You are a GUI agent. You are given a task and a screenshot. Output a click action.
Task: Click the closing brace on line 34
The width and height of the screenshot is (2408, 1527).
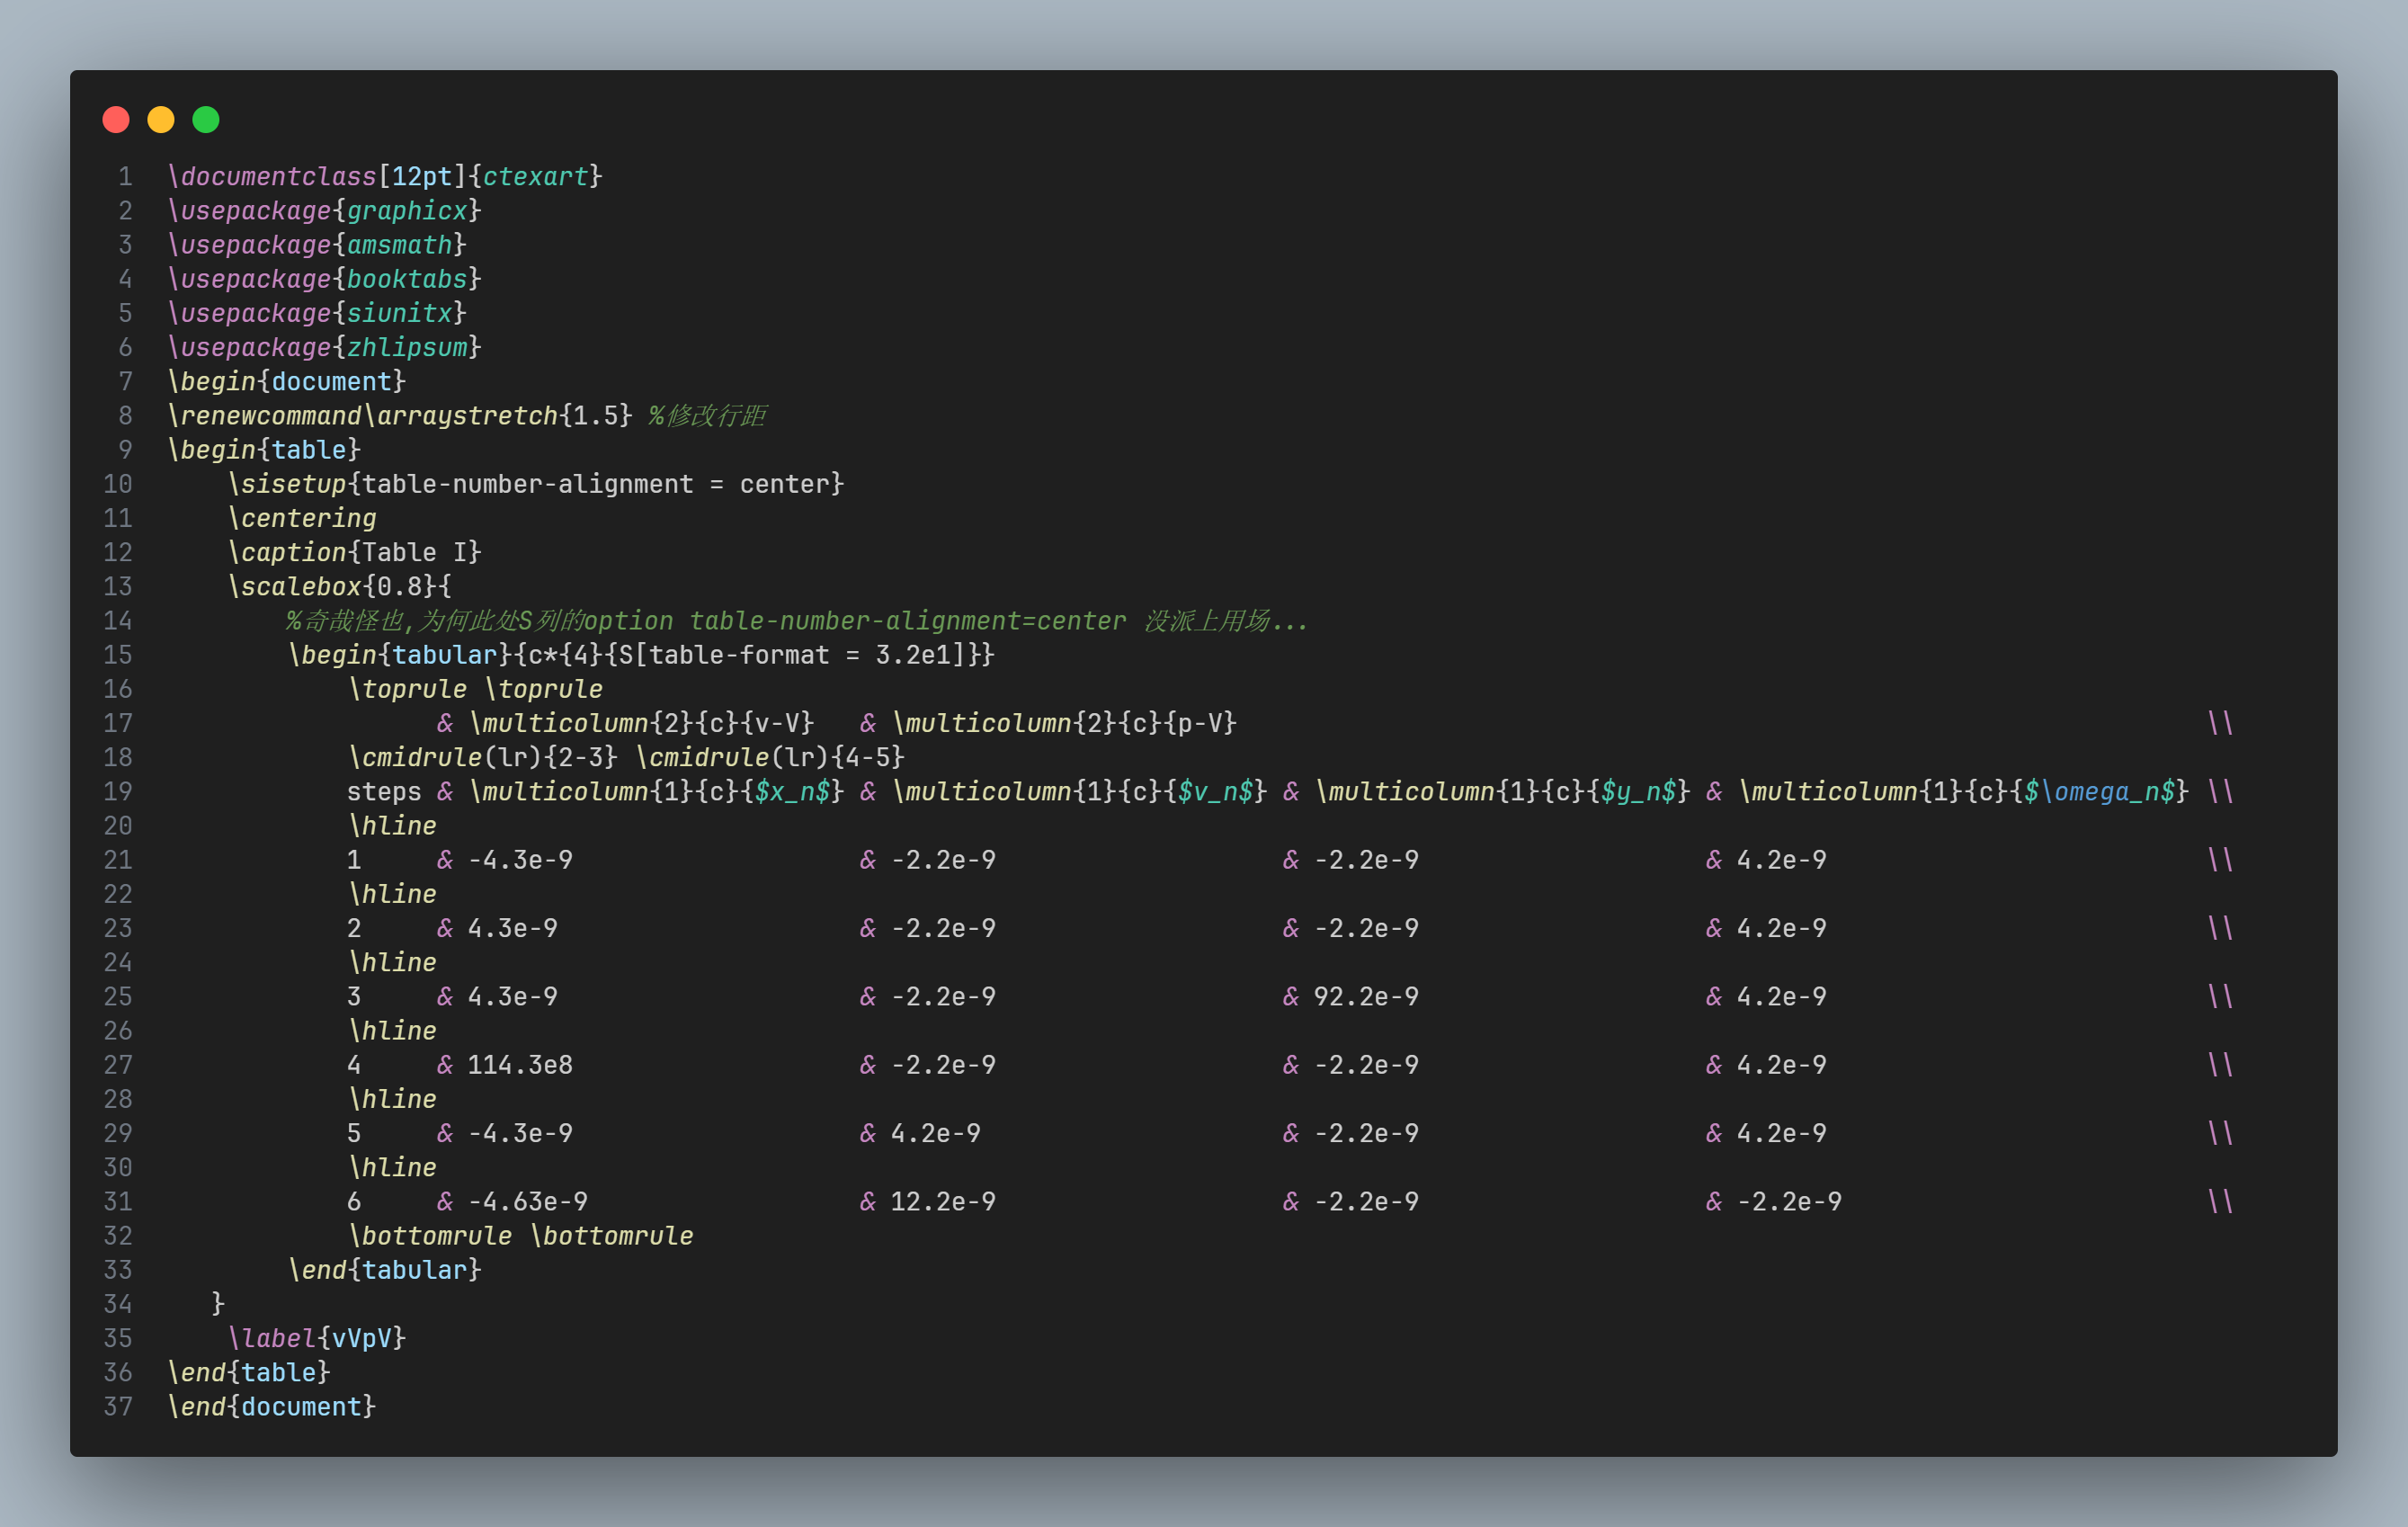point(218,1304)
